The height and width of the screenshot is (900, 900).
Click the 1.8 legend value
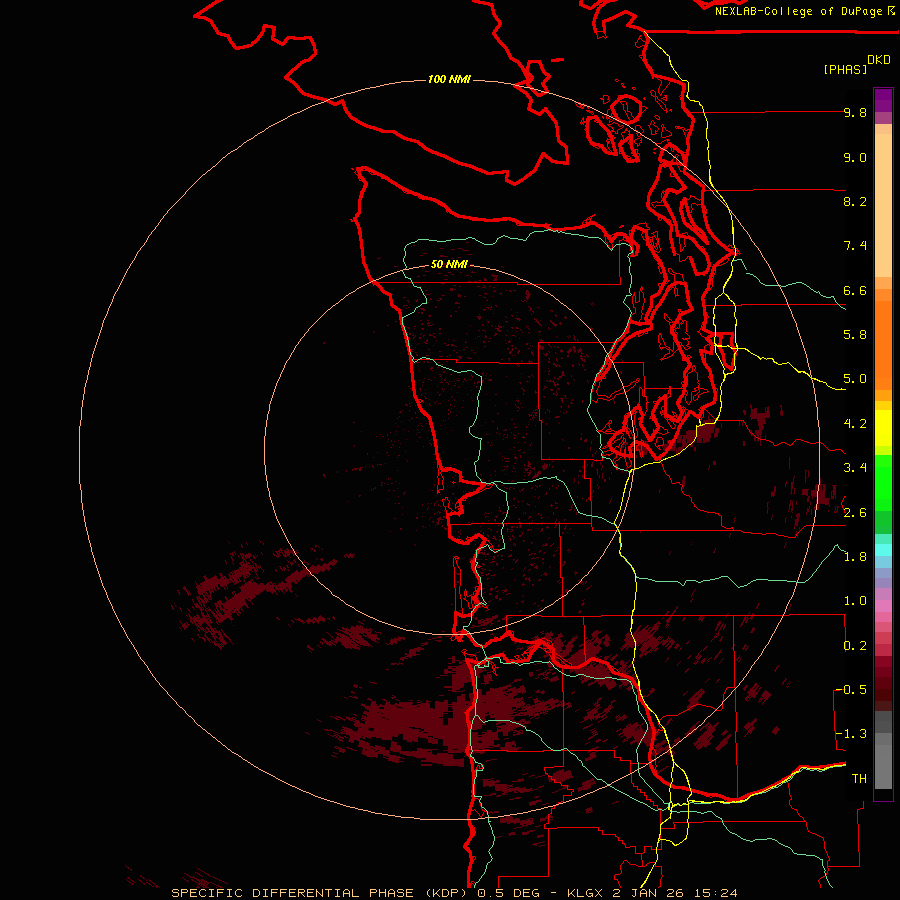coord(855,557)
